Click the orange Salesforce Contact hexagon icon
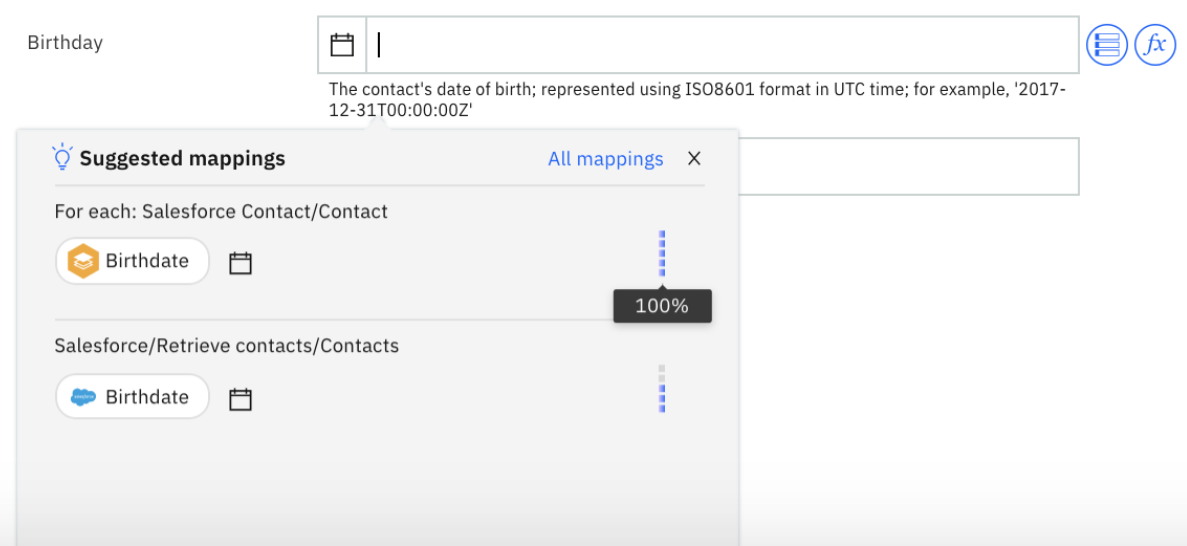This screenshot has height=546, width=1187. tap(83, 261)
